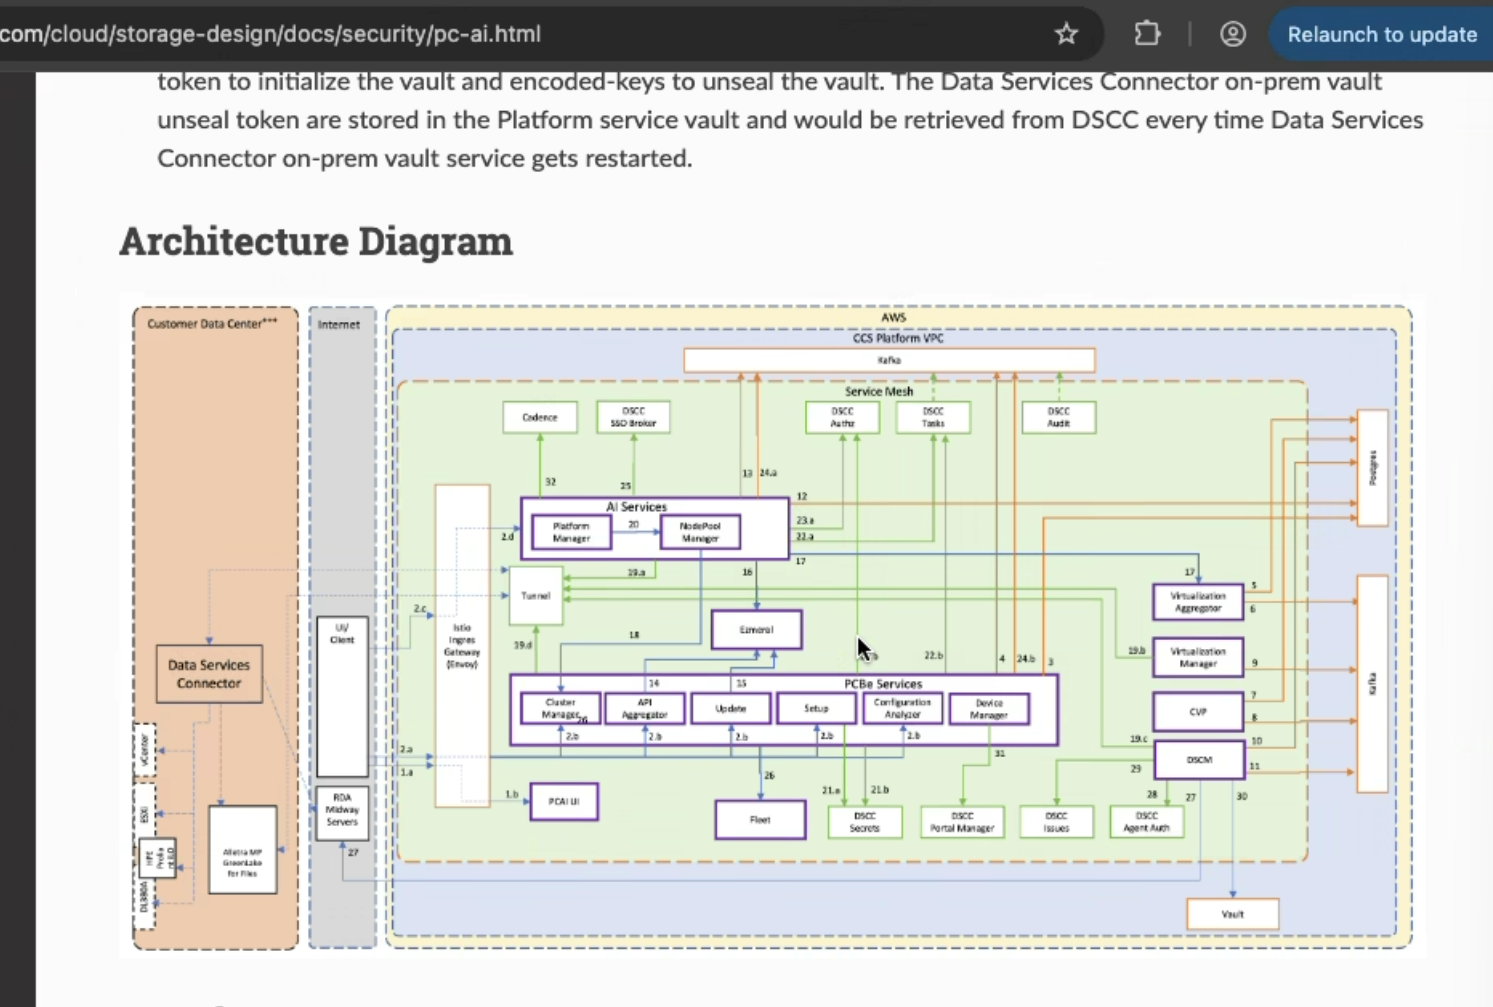Click the Data Services Connector box
Image resolution: width=1493 pixels, height=1007 pixels.
click(209, 674)
